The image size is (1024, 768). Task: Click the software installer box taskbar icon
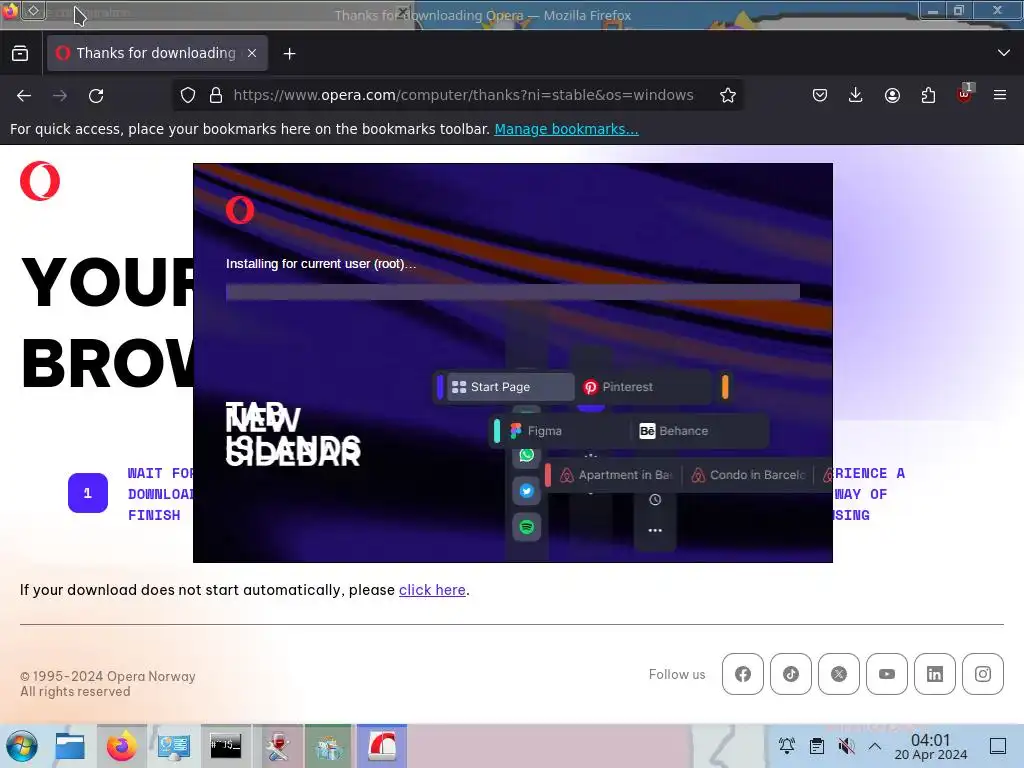click(329, 746)
